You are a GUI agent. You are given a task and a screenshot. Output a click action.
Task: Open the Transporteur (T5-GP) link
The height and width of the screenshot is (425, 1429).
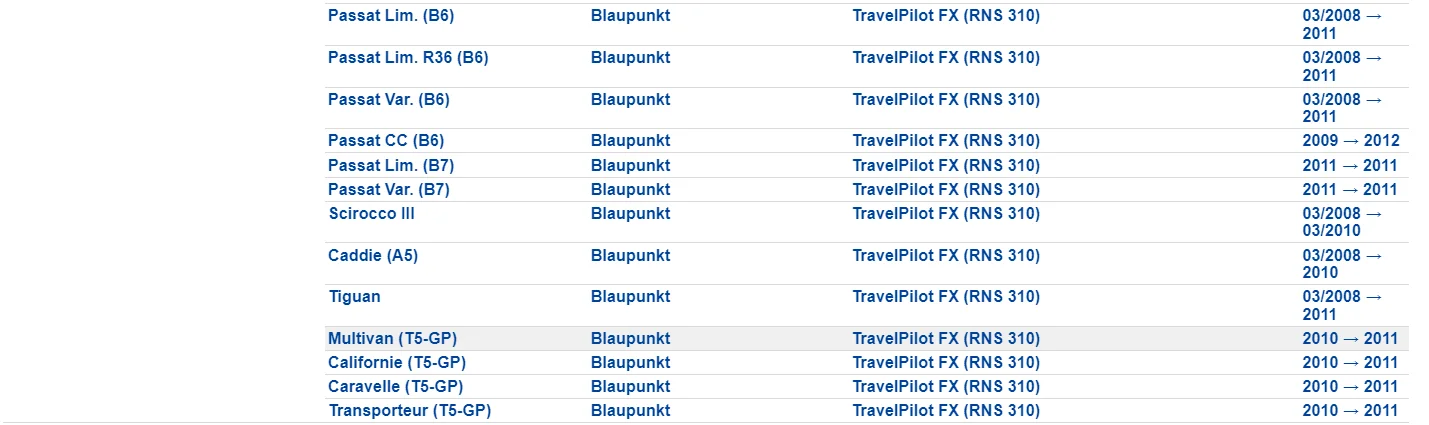point(409,411)
